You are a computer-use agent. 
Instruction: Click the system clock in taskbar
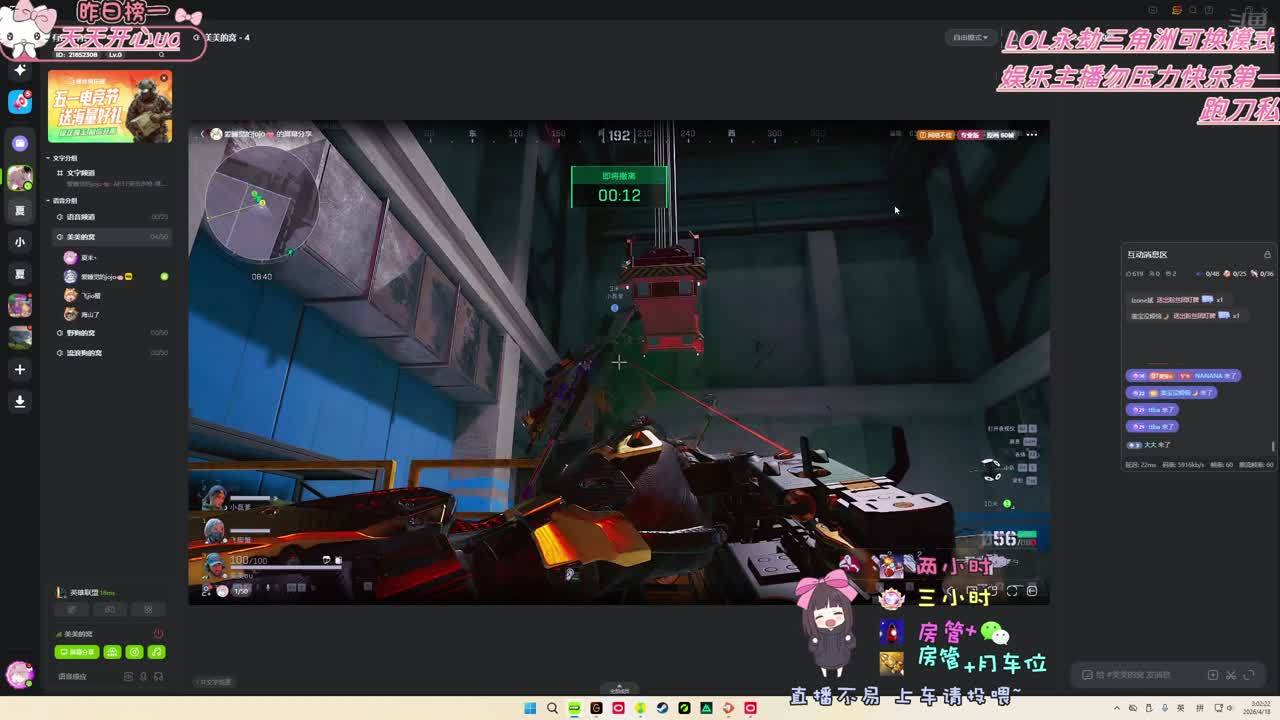[x=1258, y=708]
